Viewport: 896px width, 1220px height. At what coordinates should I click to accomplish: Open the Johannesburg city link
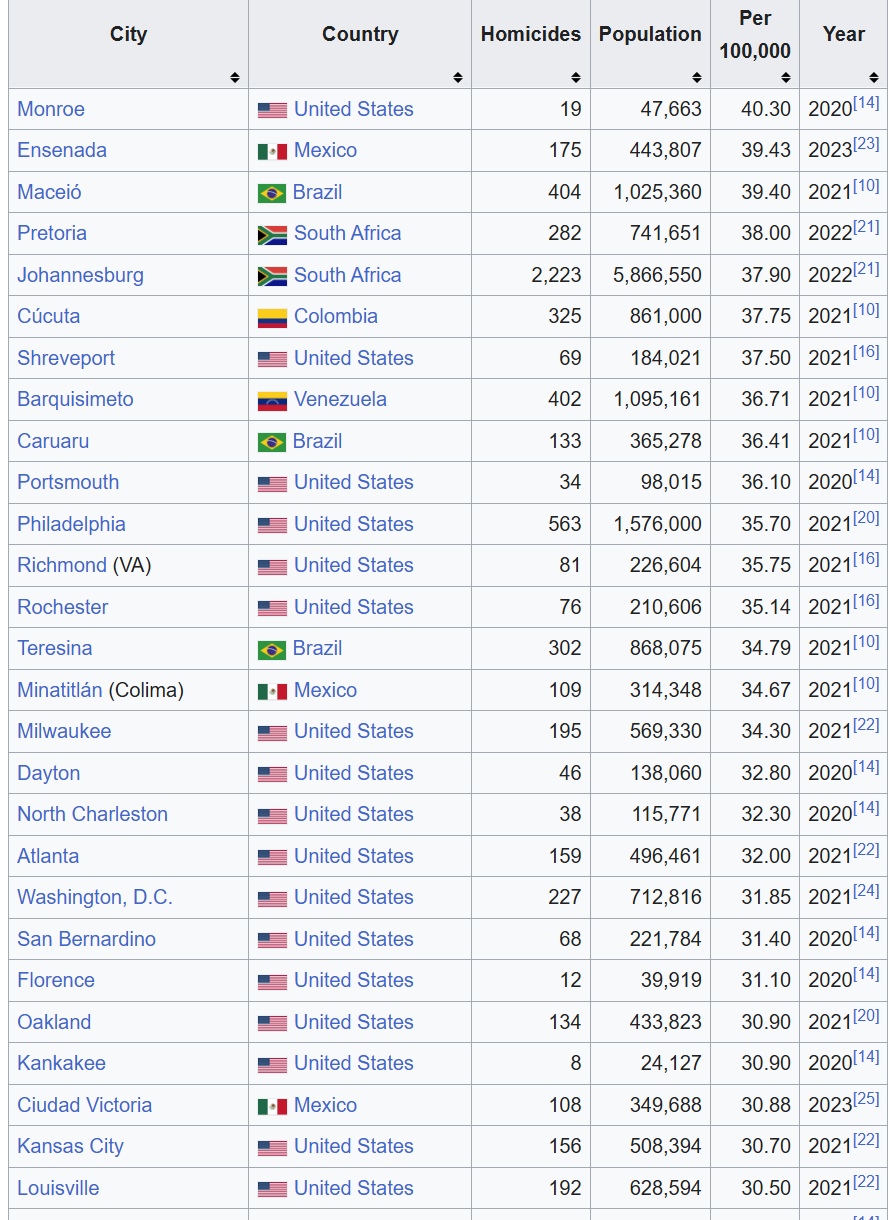80,275
